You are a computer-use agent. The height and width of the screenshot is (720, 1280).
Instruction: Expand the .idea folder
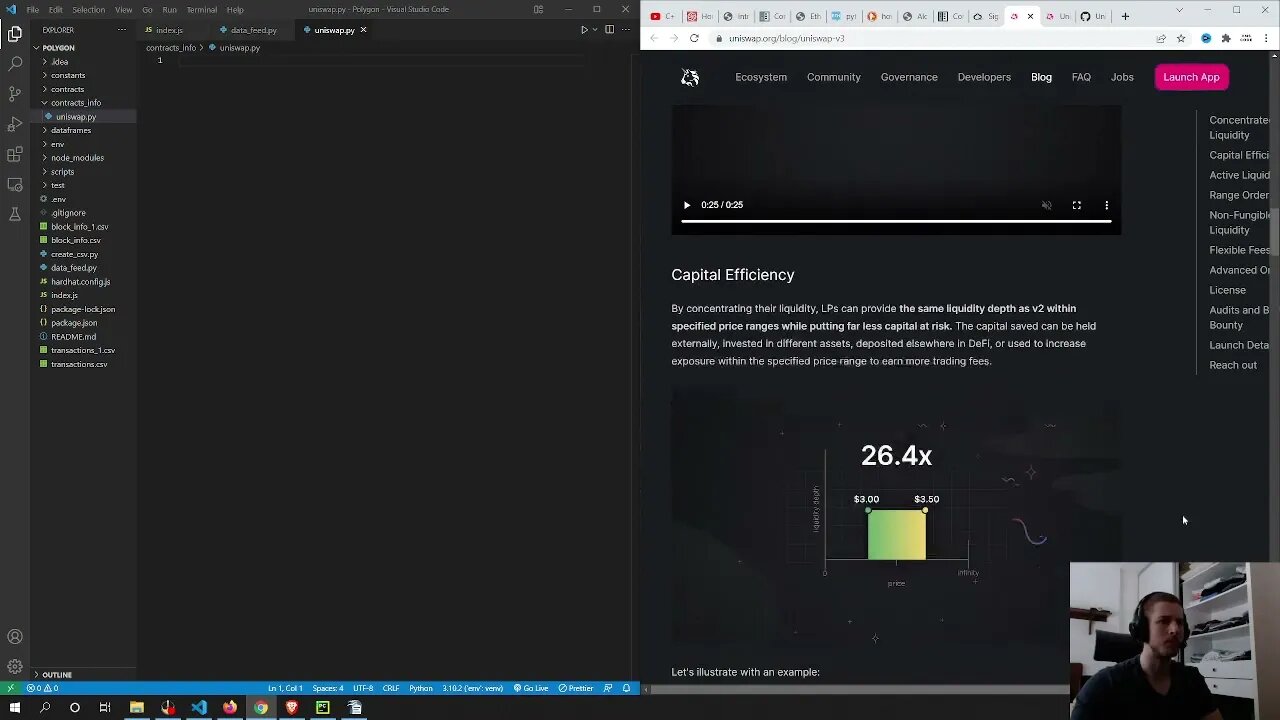(59, 62)
